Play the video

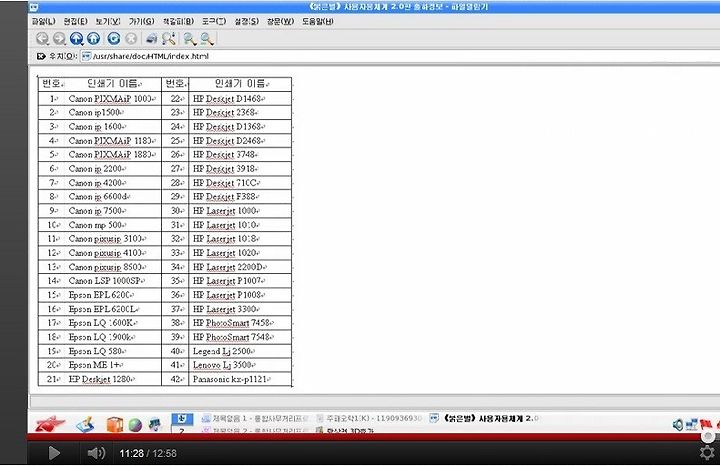[54, 453]
